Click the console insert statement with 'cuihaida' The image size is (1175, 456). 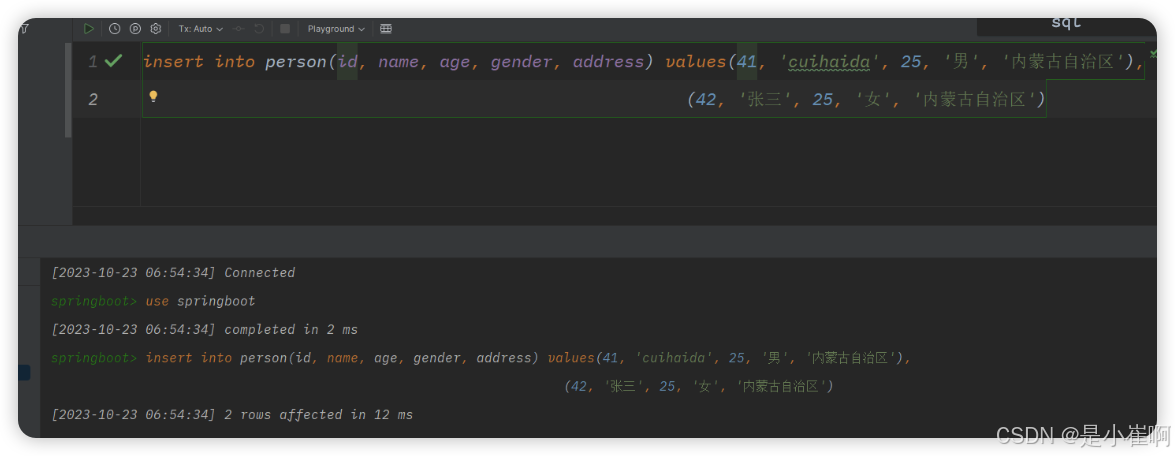[x=528, y=358]
